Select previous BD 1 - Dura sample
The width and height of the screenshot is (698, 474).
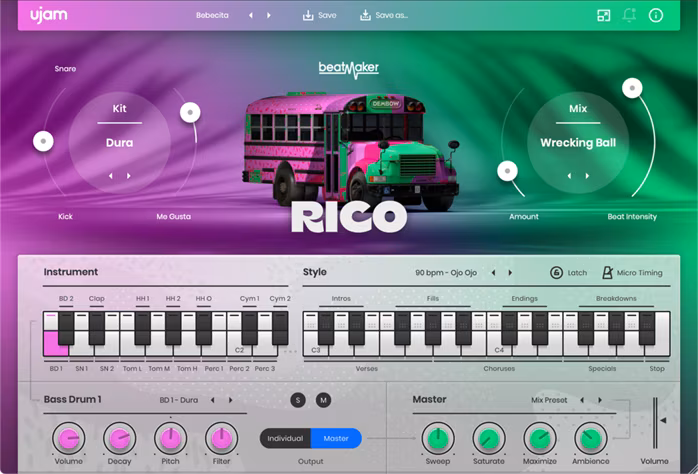213,400
